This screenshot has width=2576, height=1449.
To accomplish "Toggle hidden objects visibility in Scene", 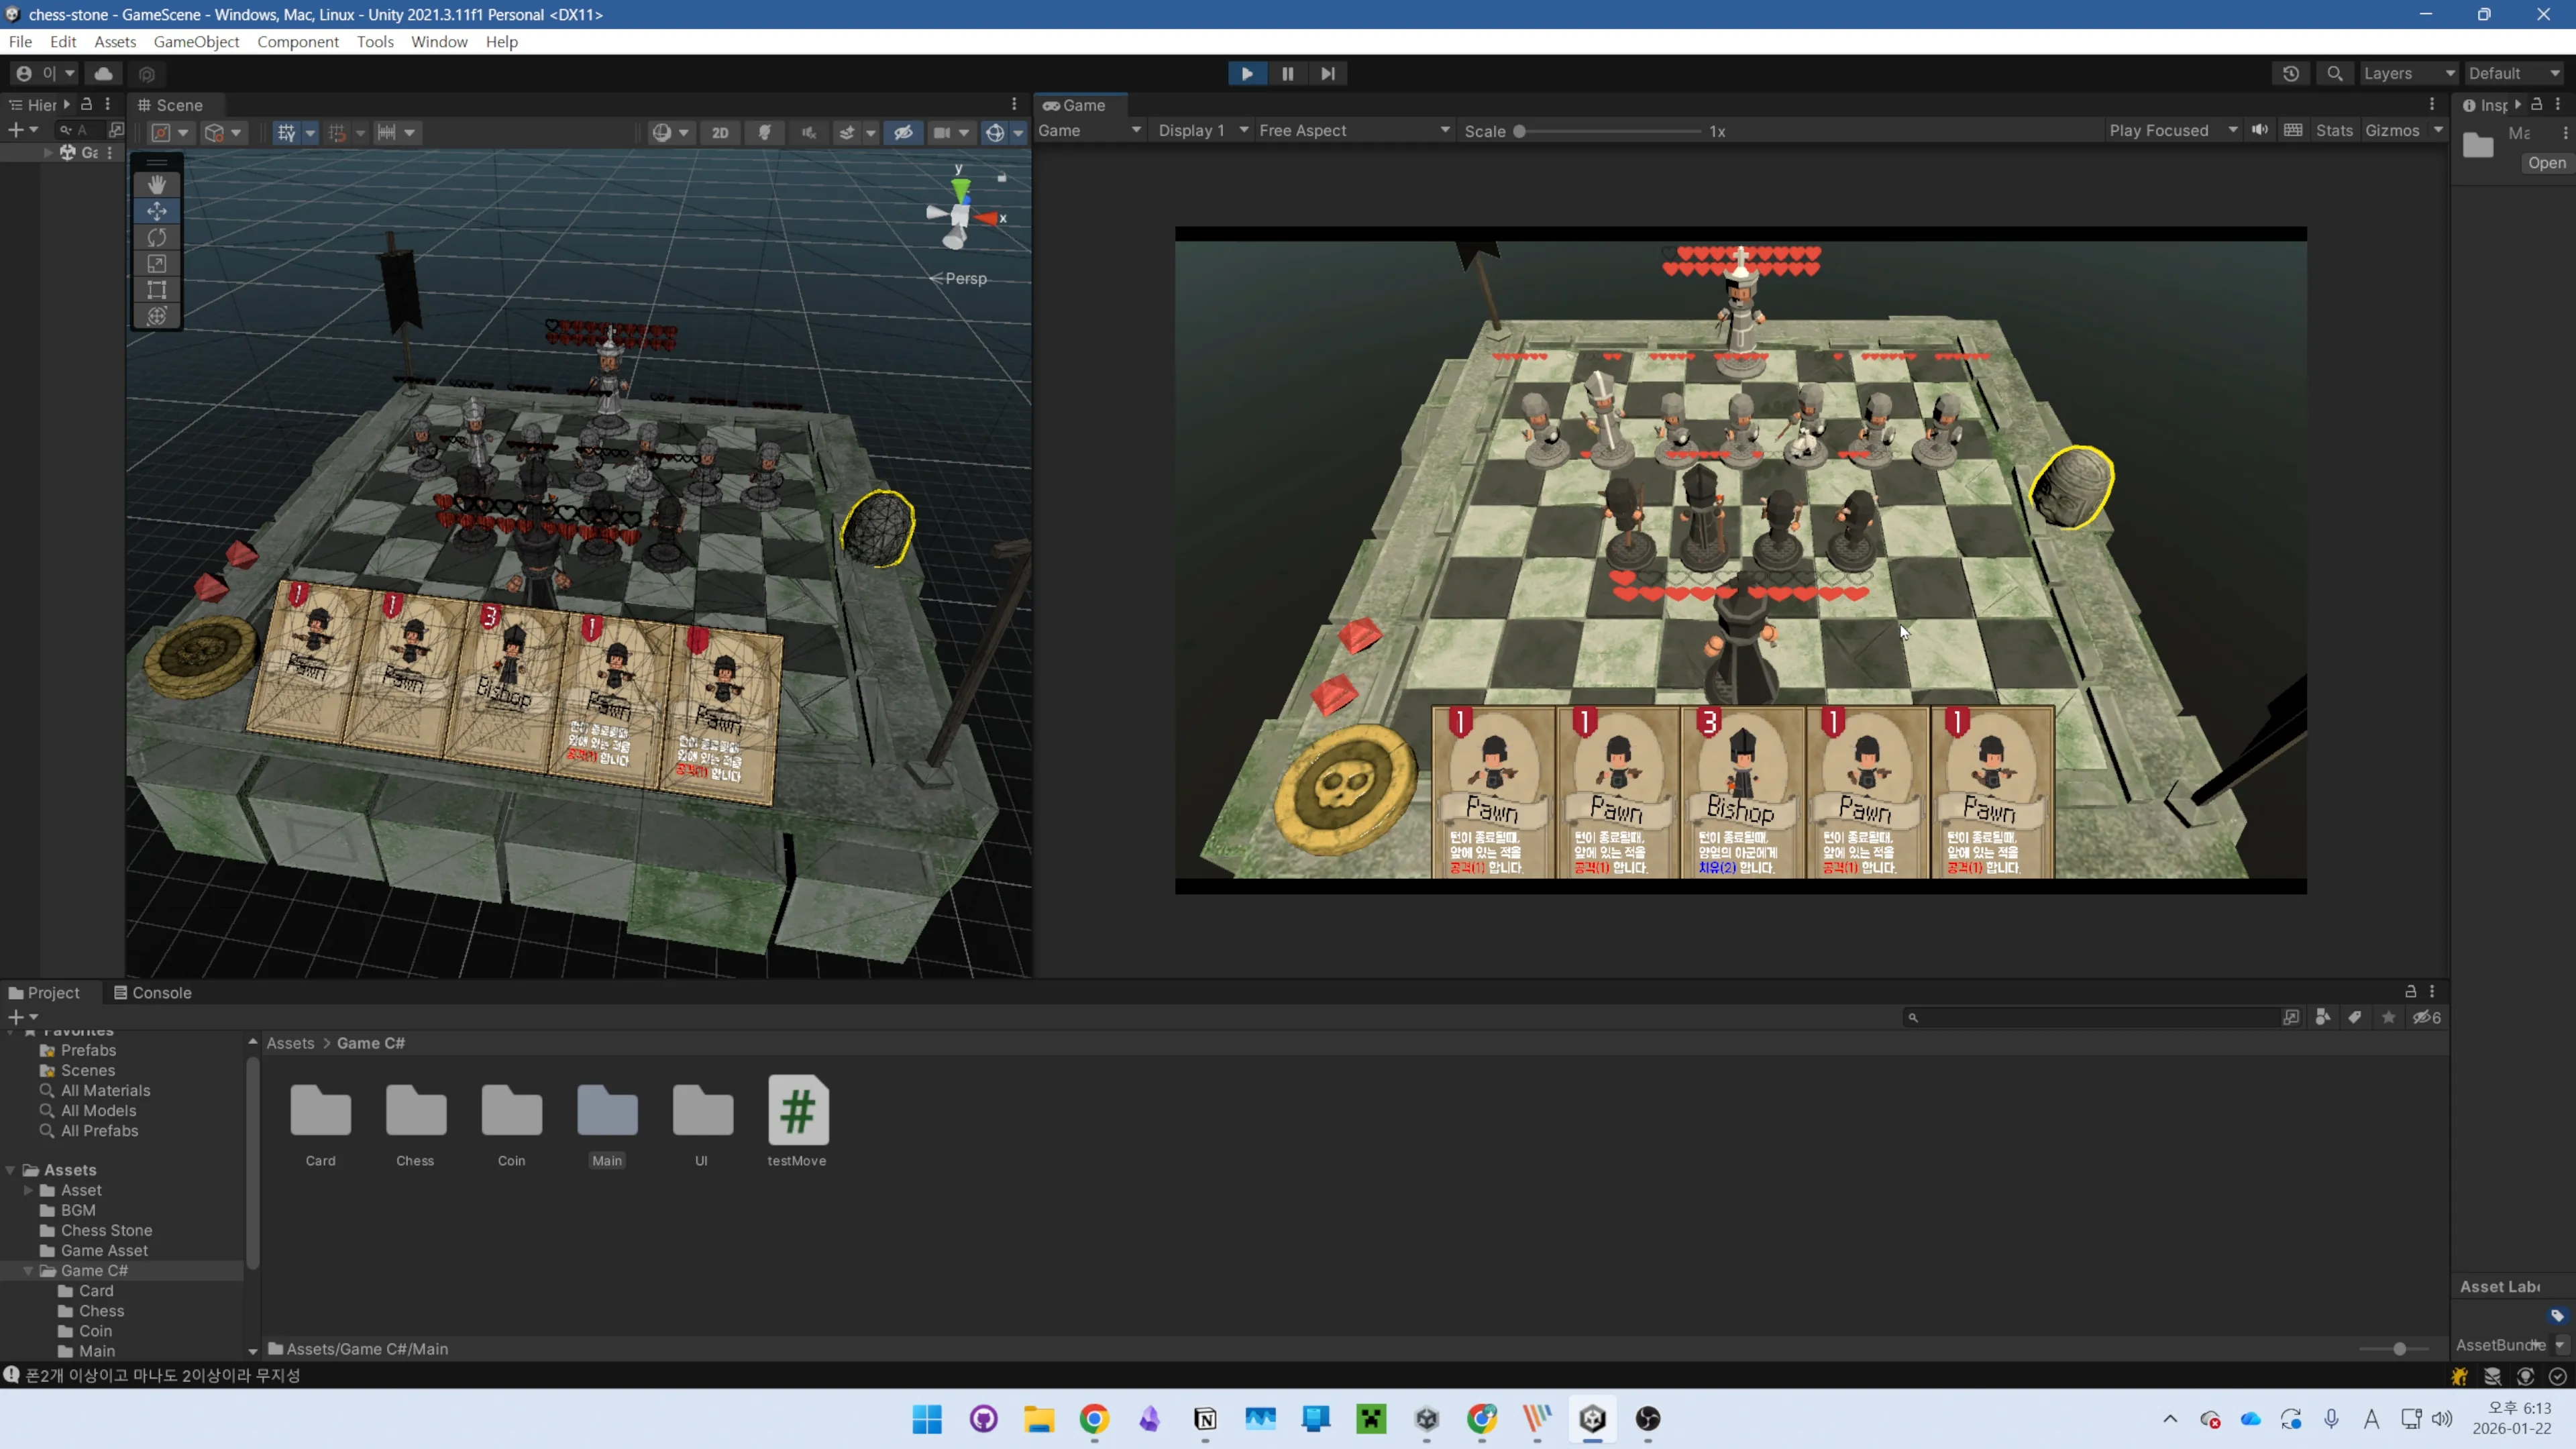I will [903, 132].
